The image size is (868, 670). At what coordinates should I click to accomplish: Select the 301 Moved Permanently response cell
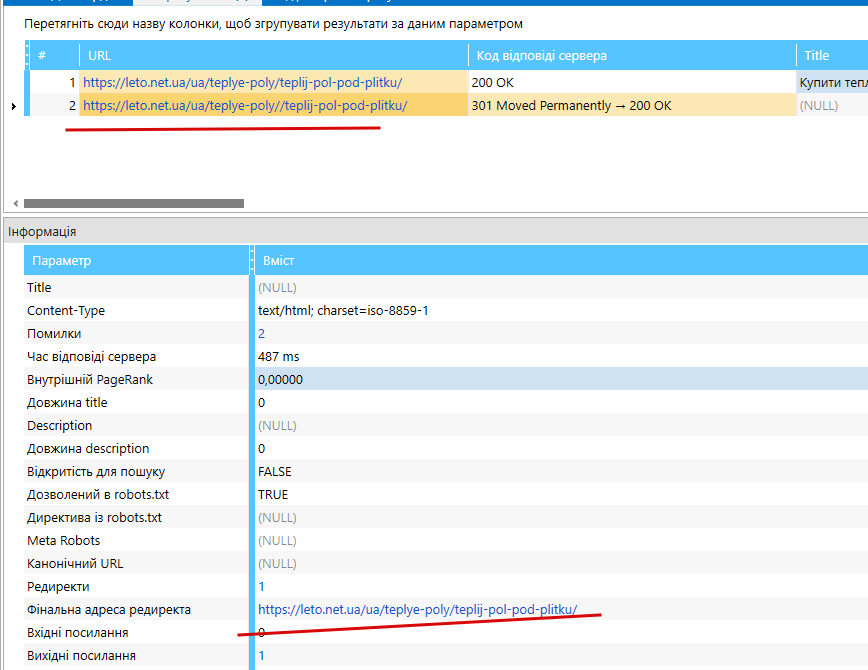tap(632, 105)
